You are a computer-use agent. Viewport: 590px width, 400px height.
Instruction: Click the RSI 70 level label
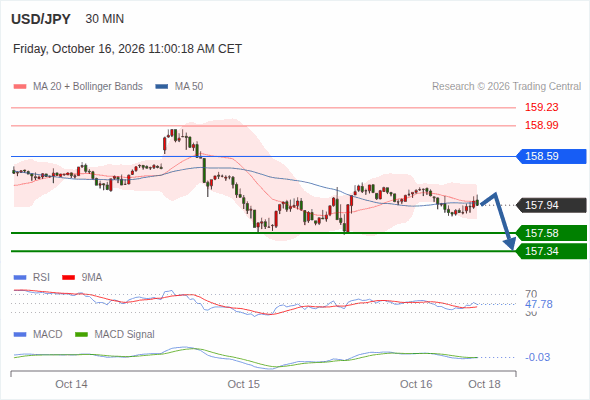pyautogui.click(x=531, y=294)
